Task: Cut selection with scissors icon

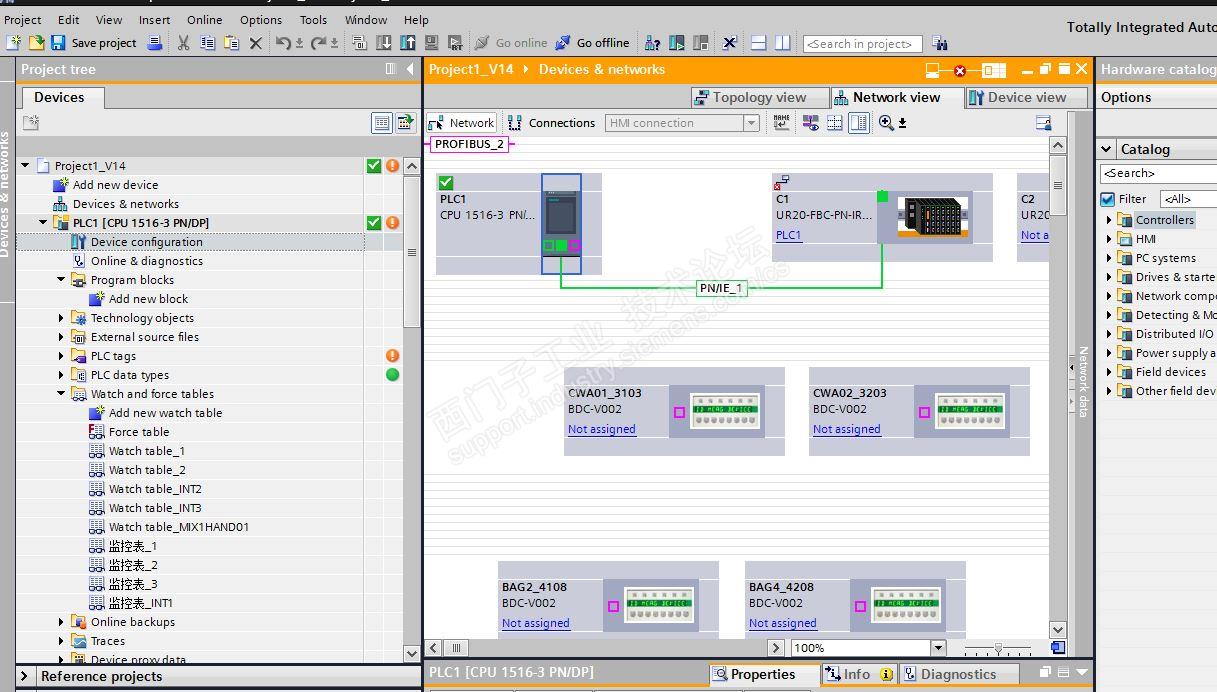Action: tap(183, 43)
